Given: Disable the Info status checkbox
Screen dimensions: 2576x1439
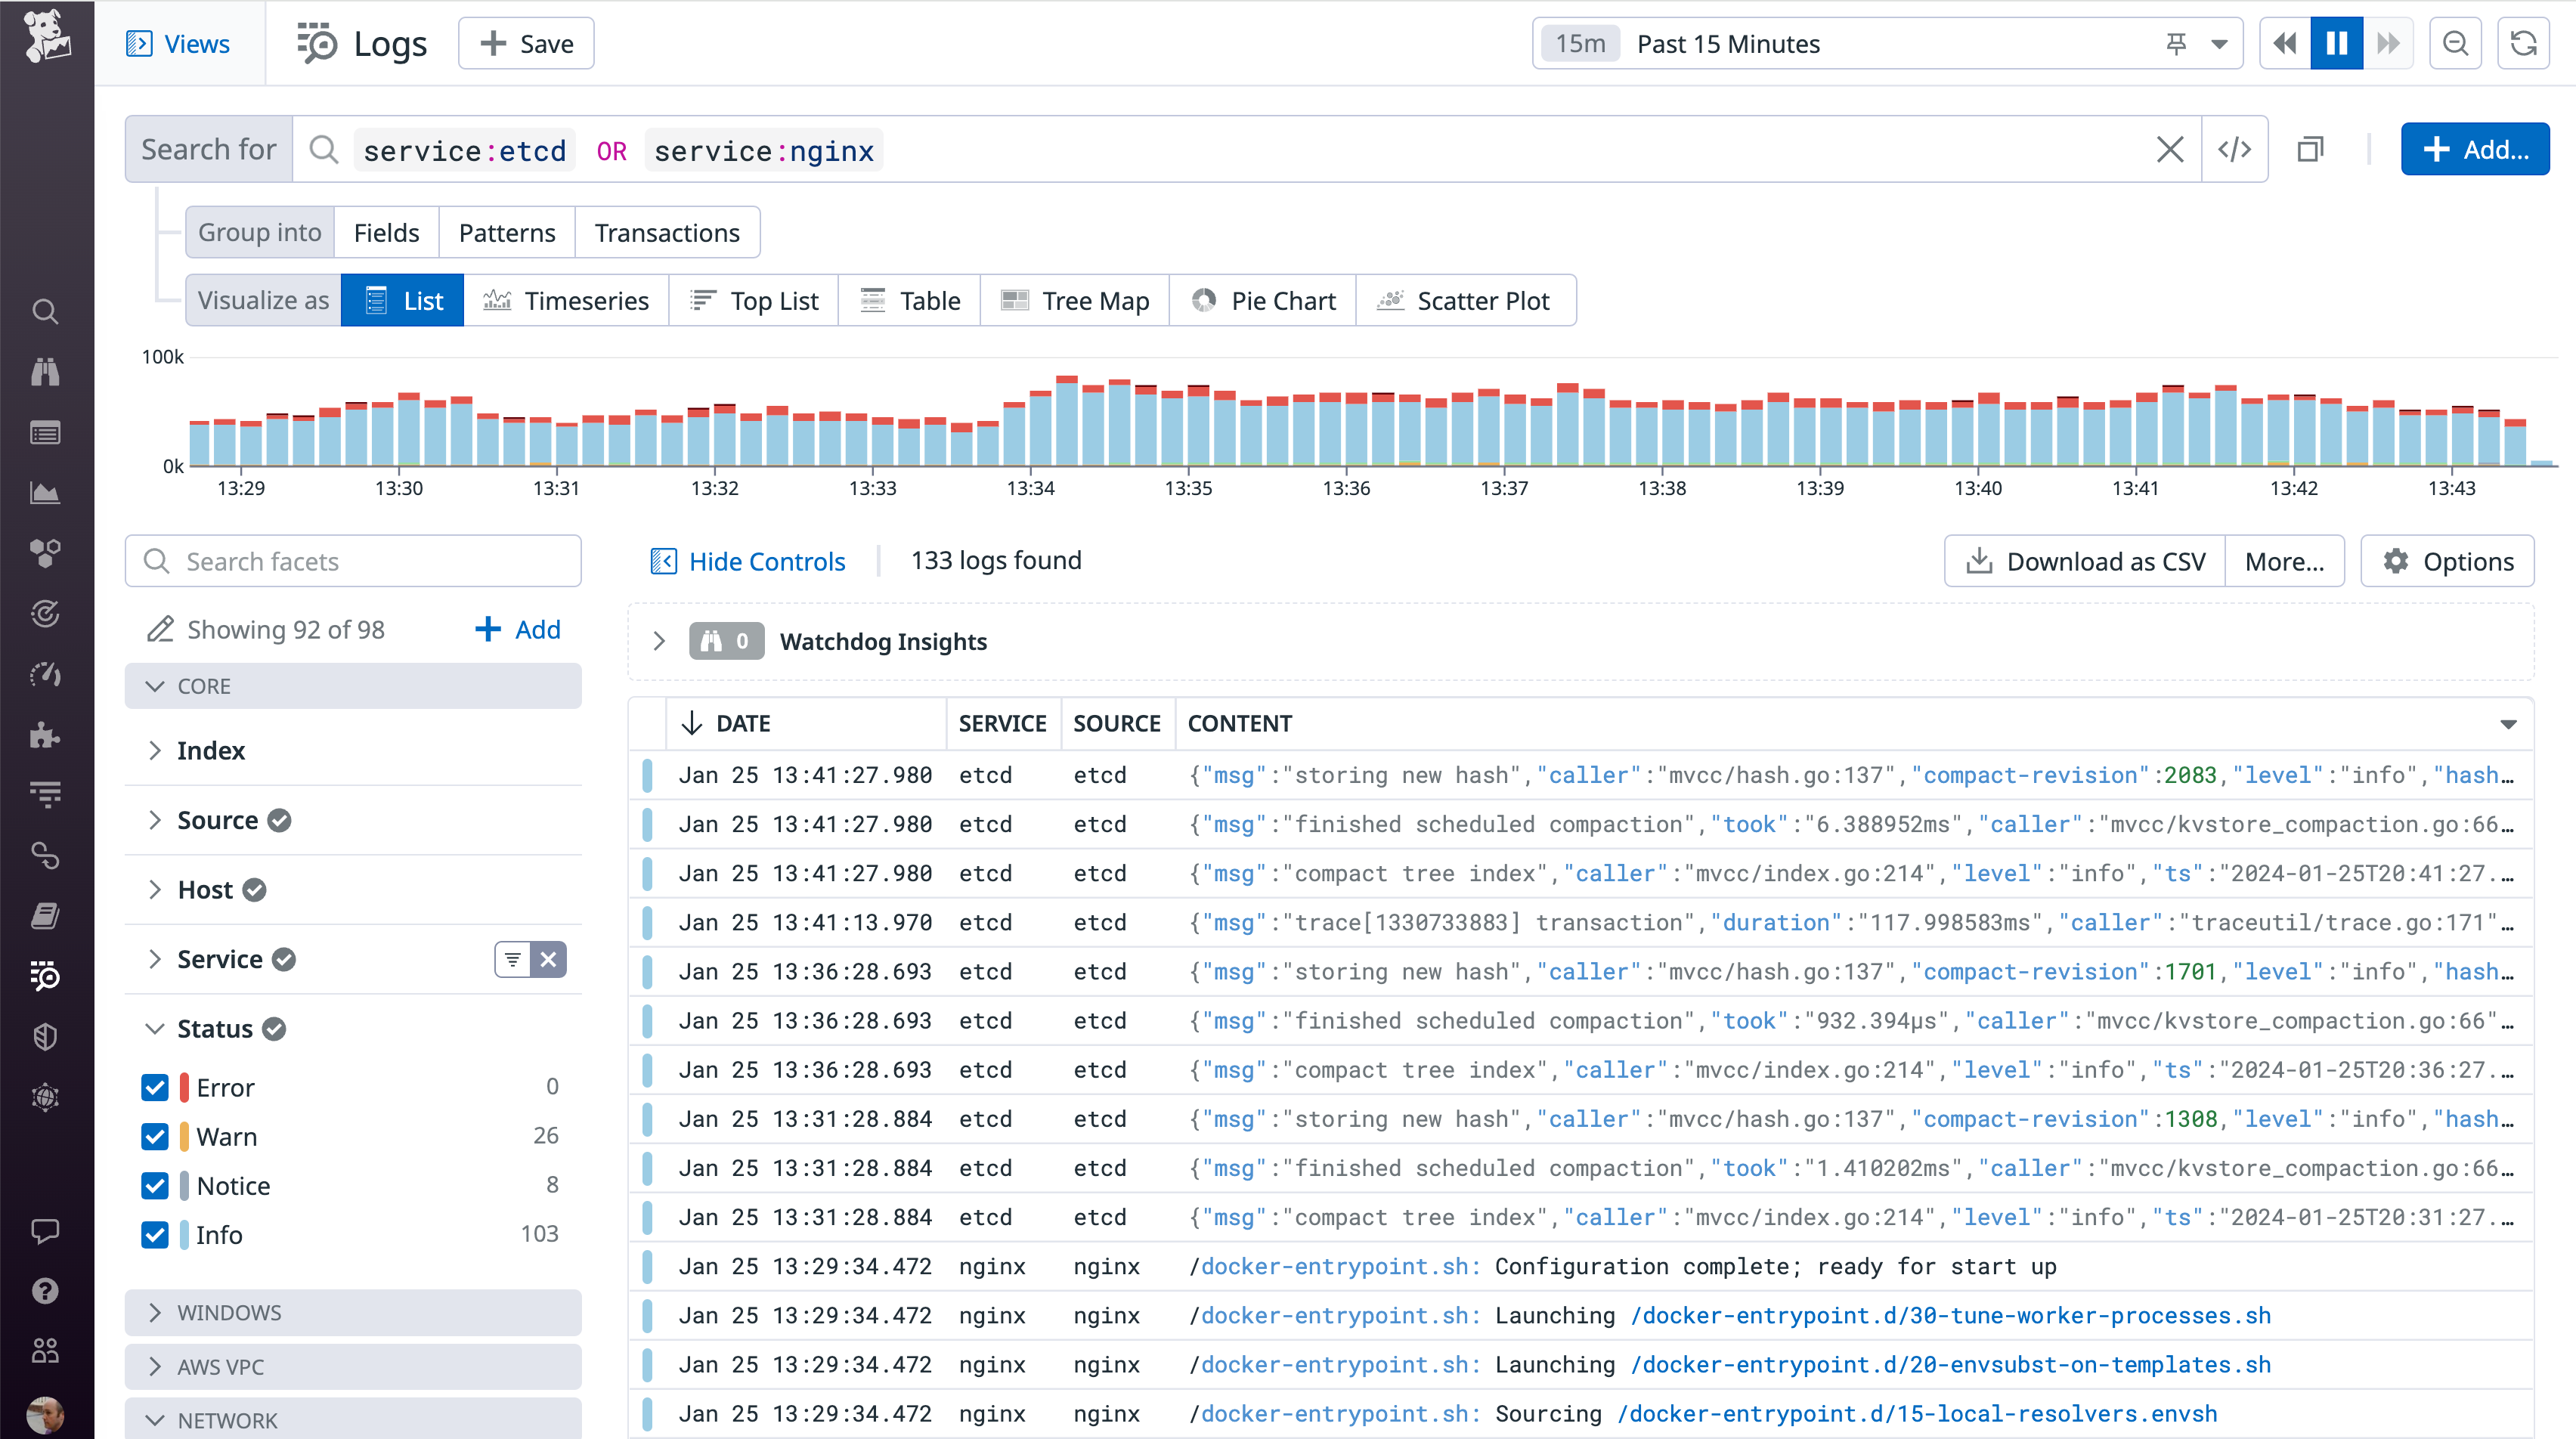Looking at the screenshot, I should tap(155, 1235).
